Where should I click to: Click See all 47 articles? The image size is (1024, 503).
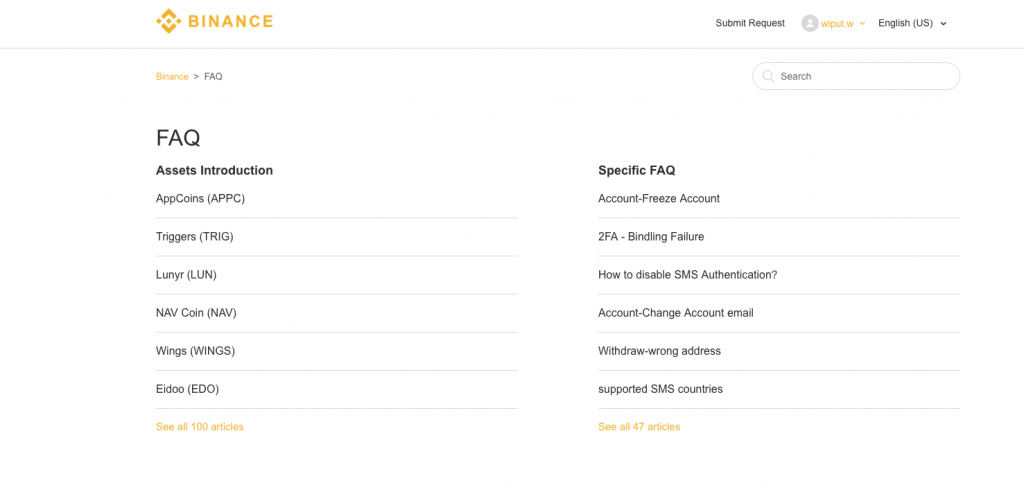(x=639, y=427)
